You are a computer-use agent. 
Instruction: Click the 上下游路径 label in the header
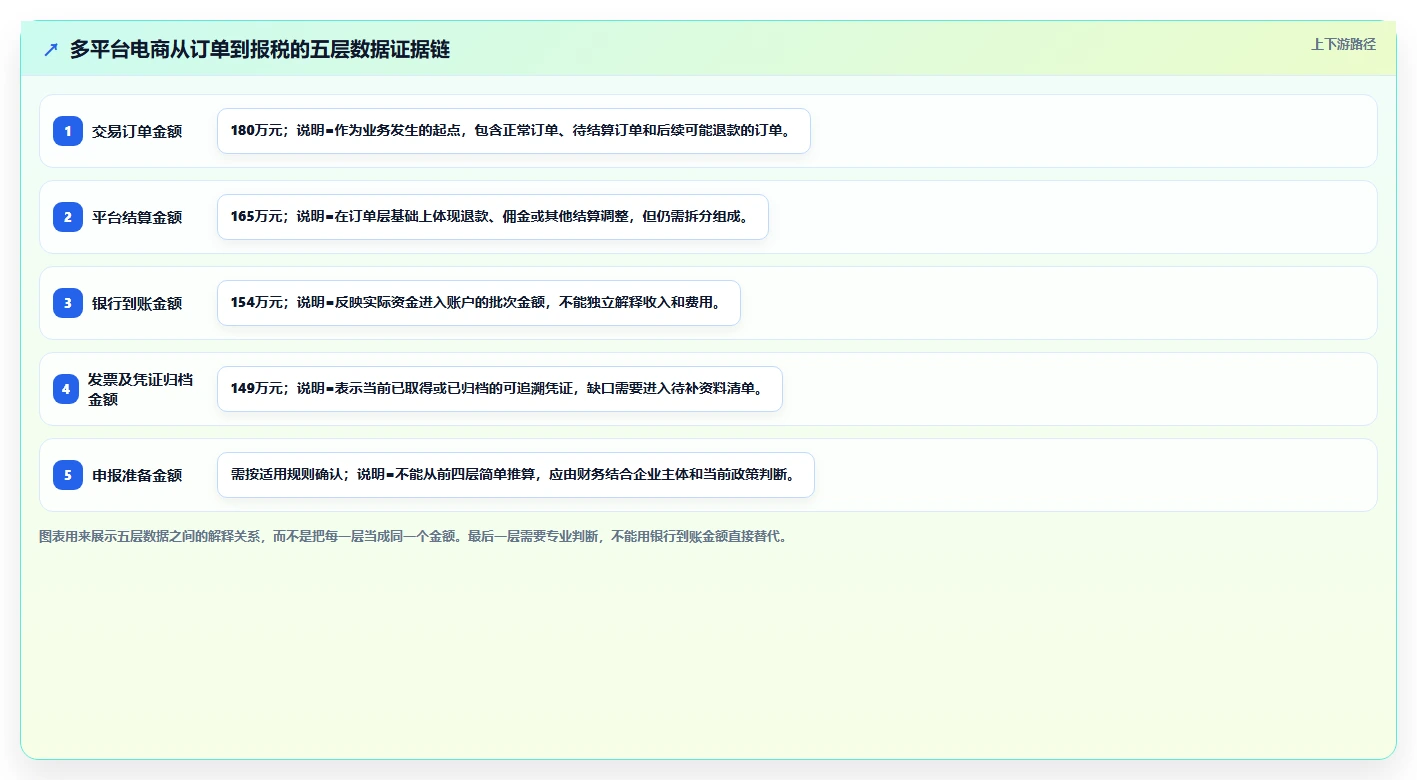pos(1343,44)
